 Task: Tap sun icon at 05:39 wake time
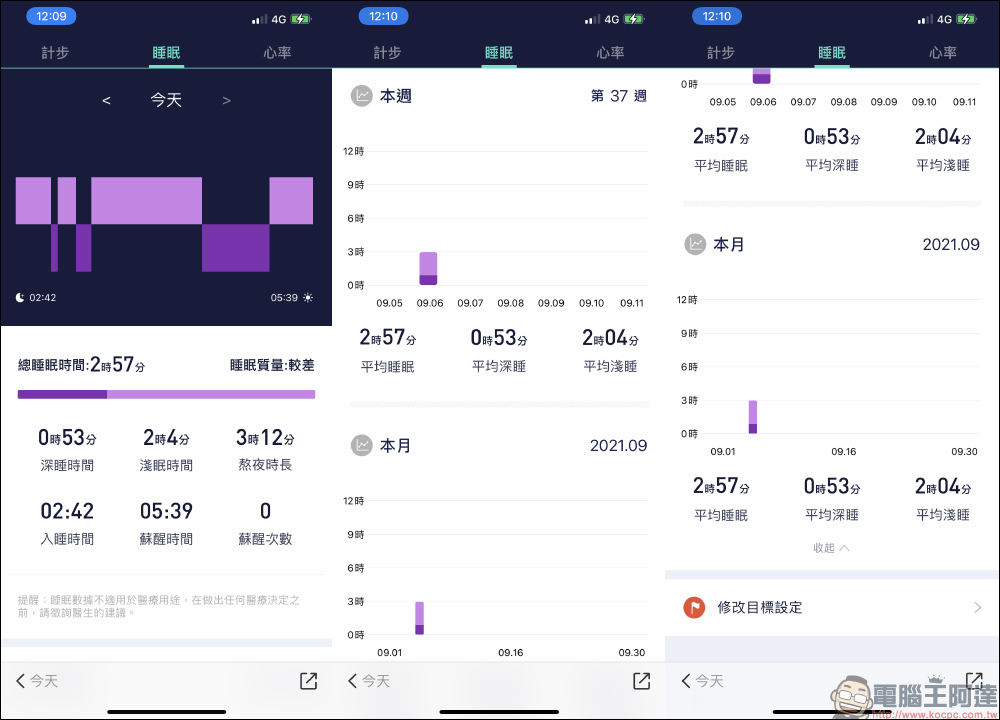(x=308, y=297)
